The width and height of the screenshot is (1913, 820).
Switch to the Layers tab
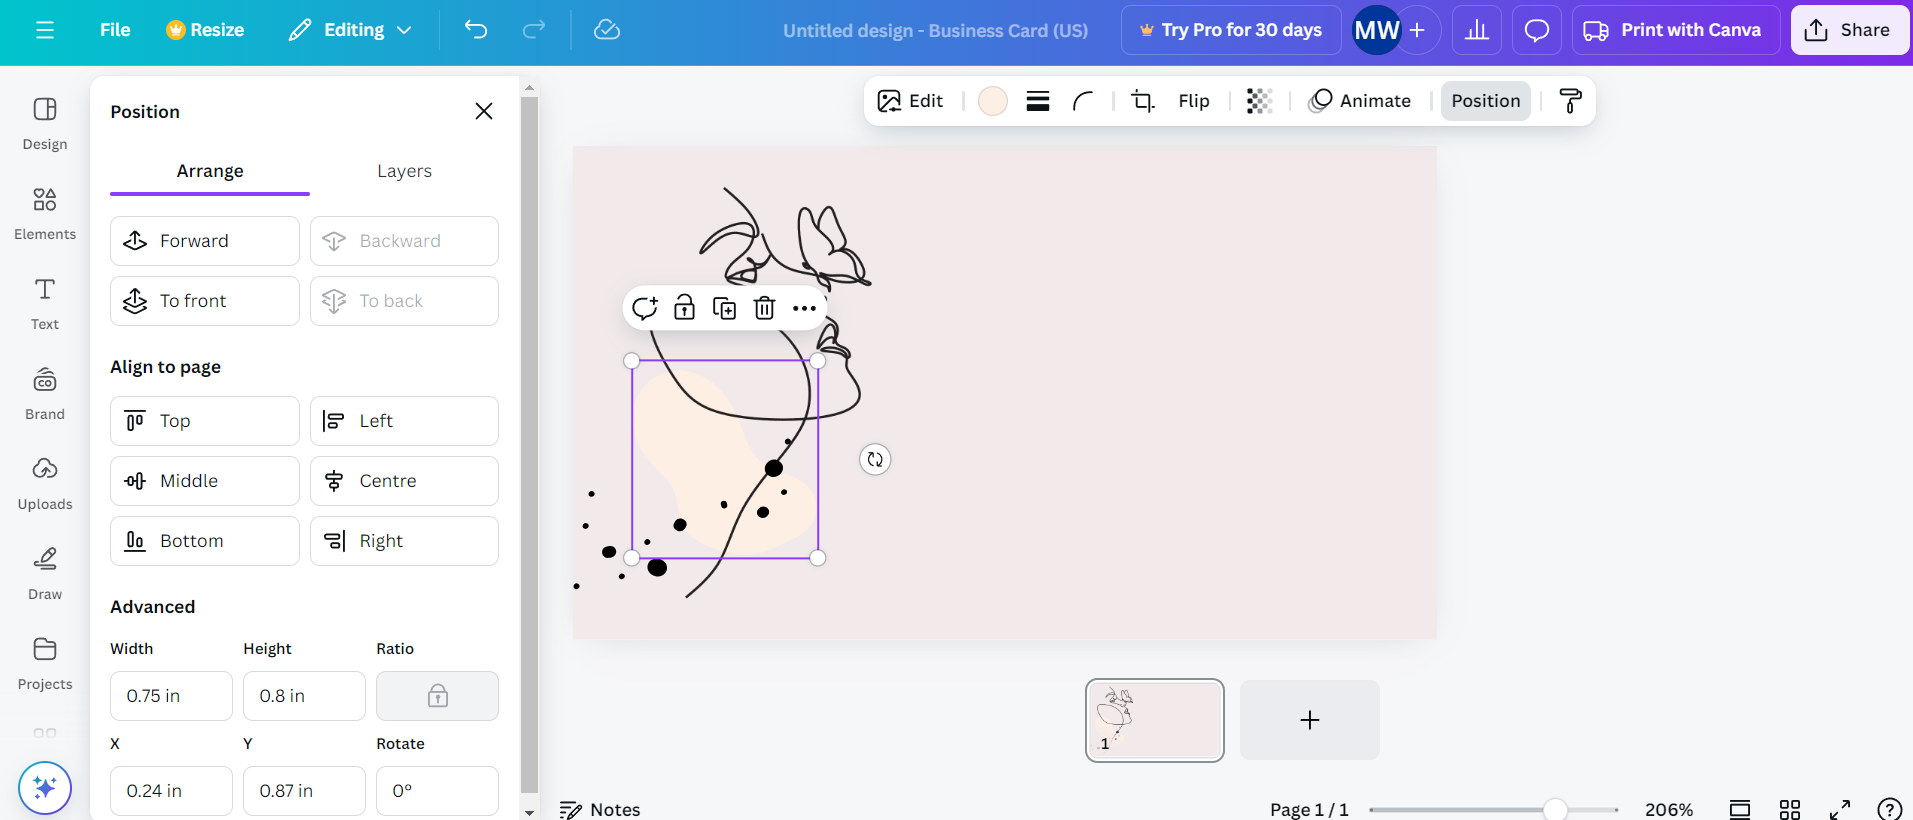pos(404,171)
